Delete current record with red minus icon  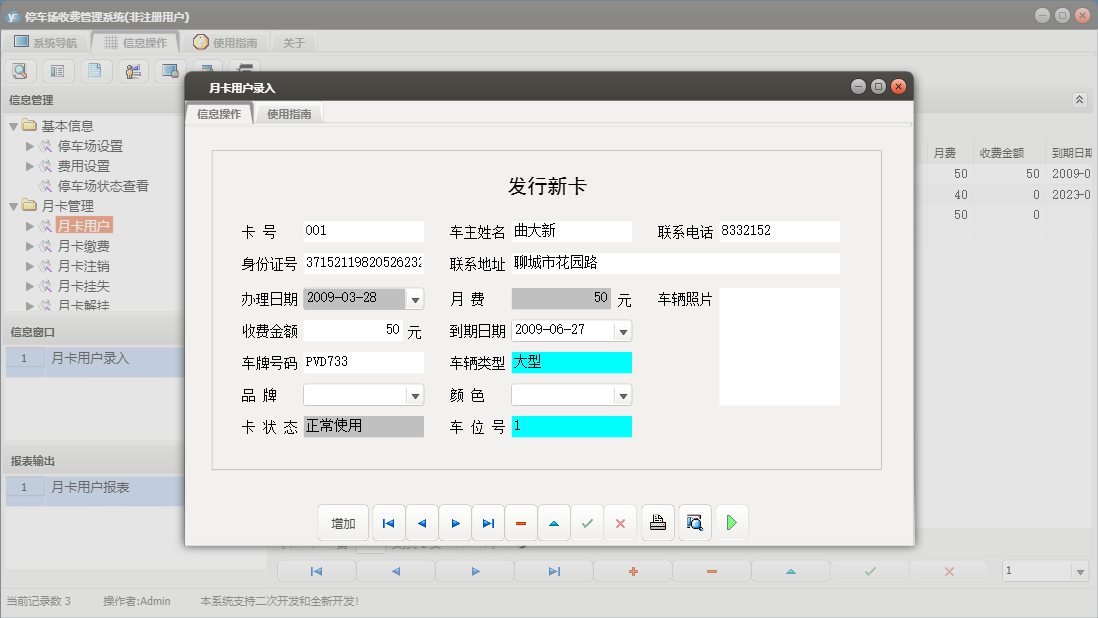pyautogui.click(x=521, y=522)
